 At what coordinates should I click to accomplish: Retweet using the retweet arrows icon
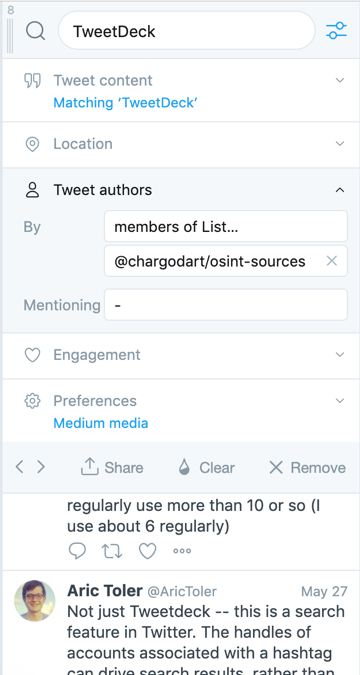112,551
